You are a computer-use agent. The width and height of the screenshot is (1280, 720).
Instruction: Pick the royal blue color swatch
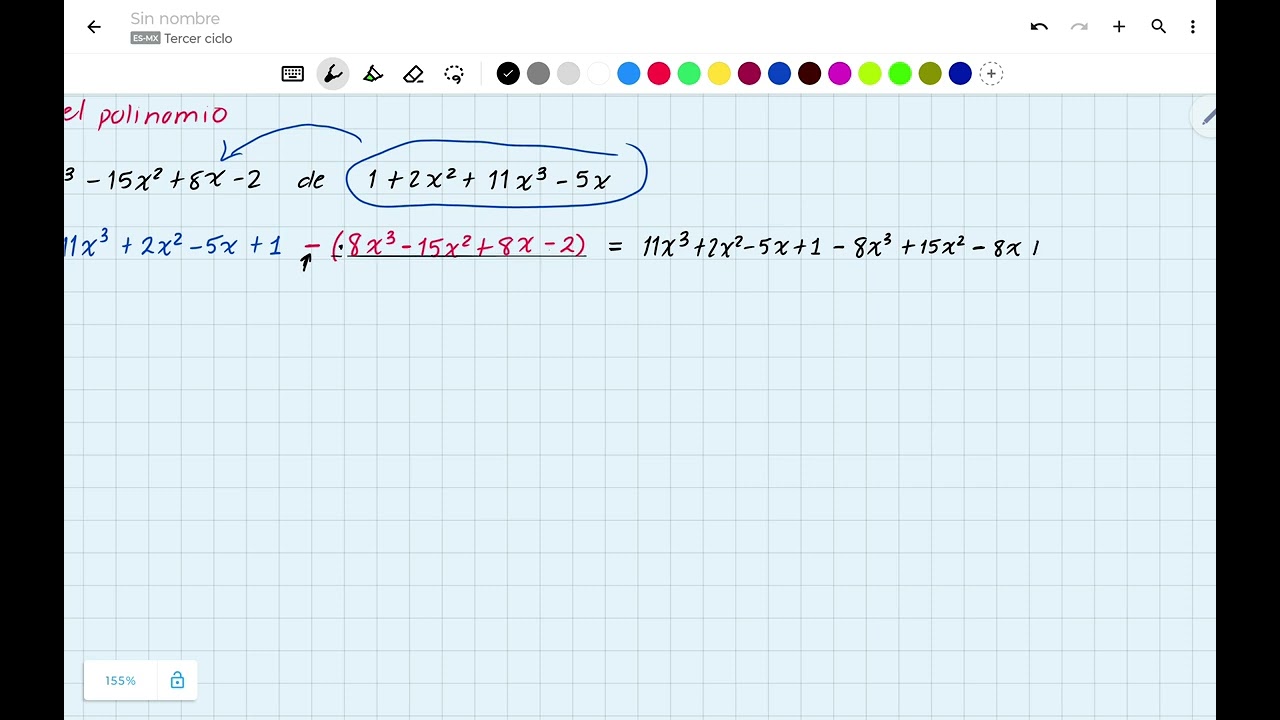click(779, 73)
